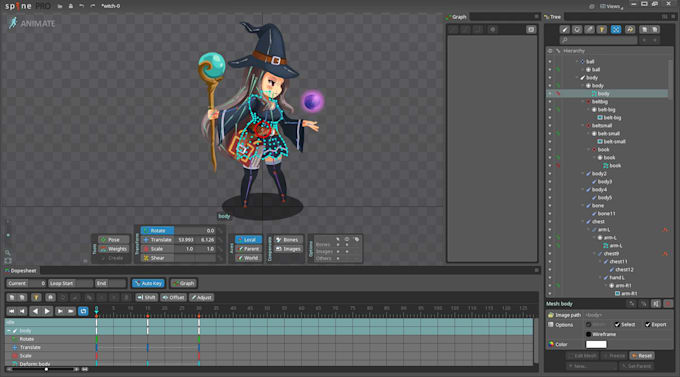The height and width of the screenshot is (377, 680).
Task: Click the Reset button in mesh panel
Action: 642,356
